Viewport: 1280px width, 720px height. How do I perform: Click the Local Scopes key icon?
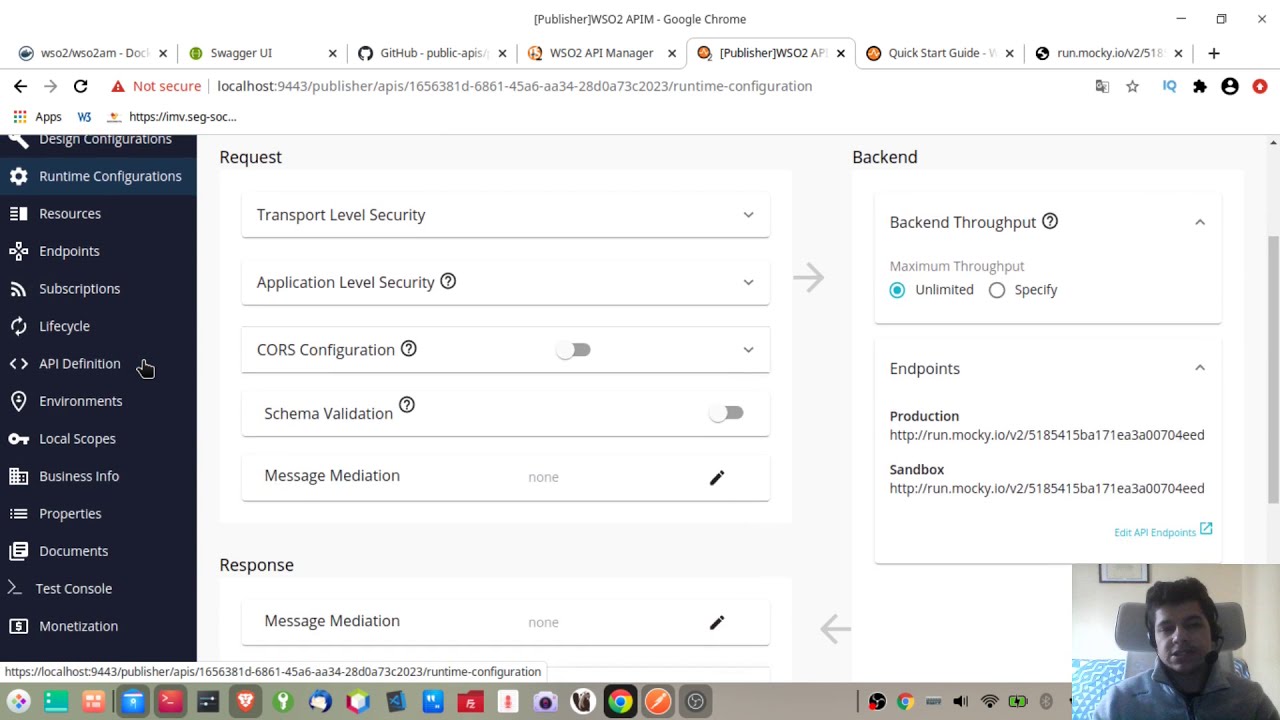(18, 438)
